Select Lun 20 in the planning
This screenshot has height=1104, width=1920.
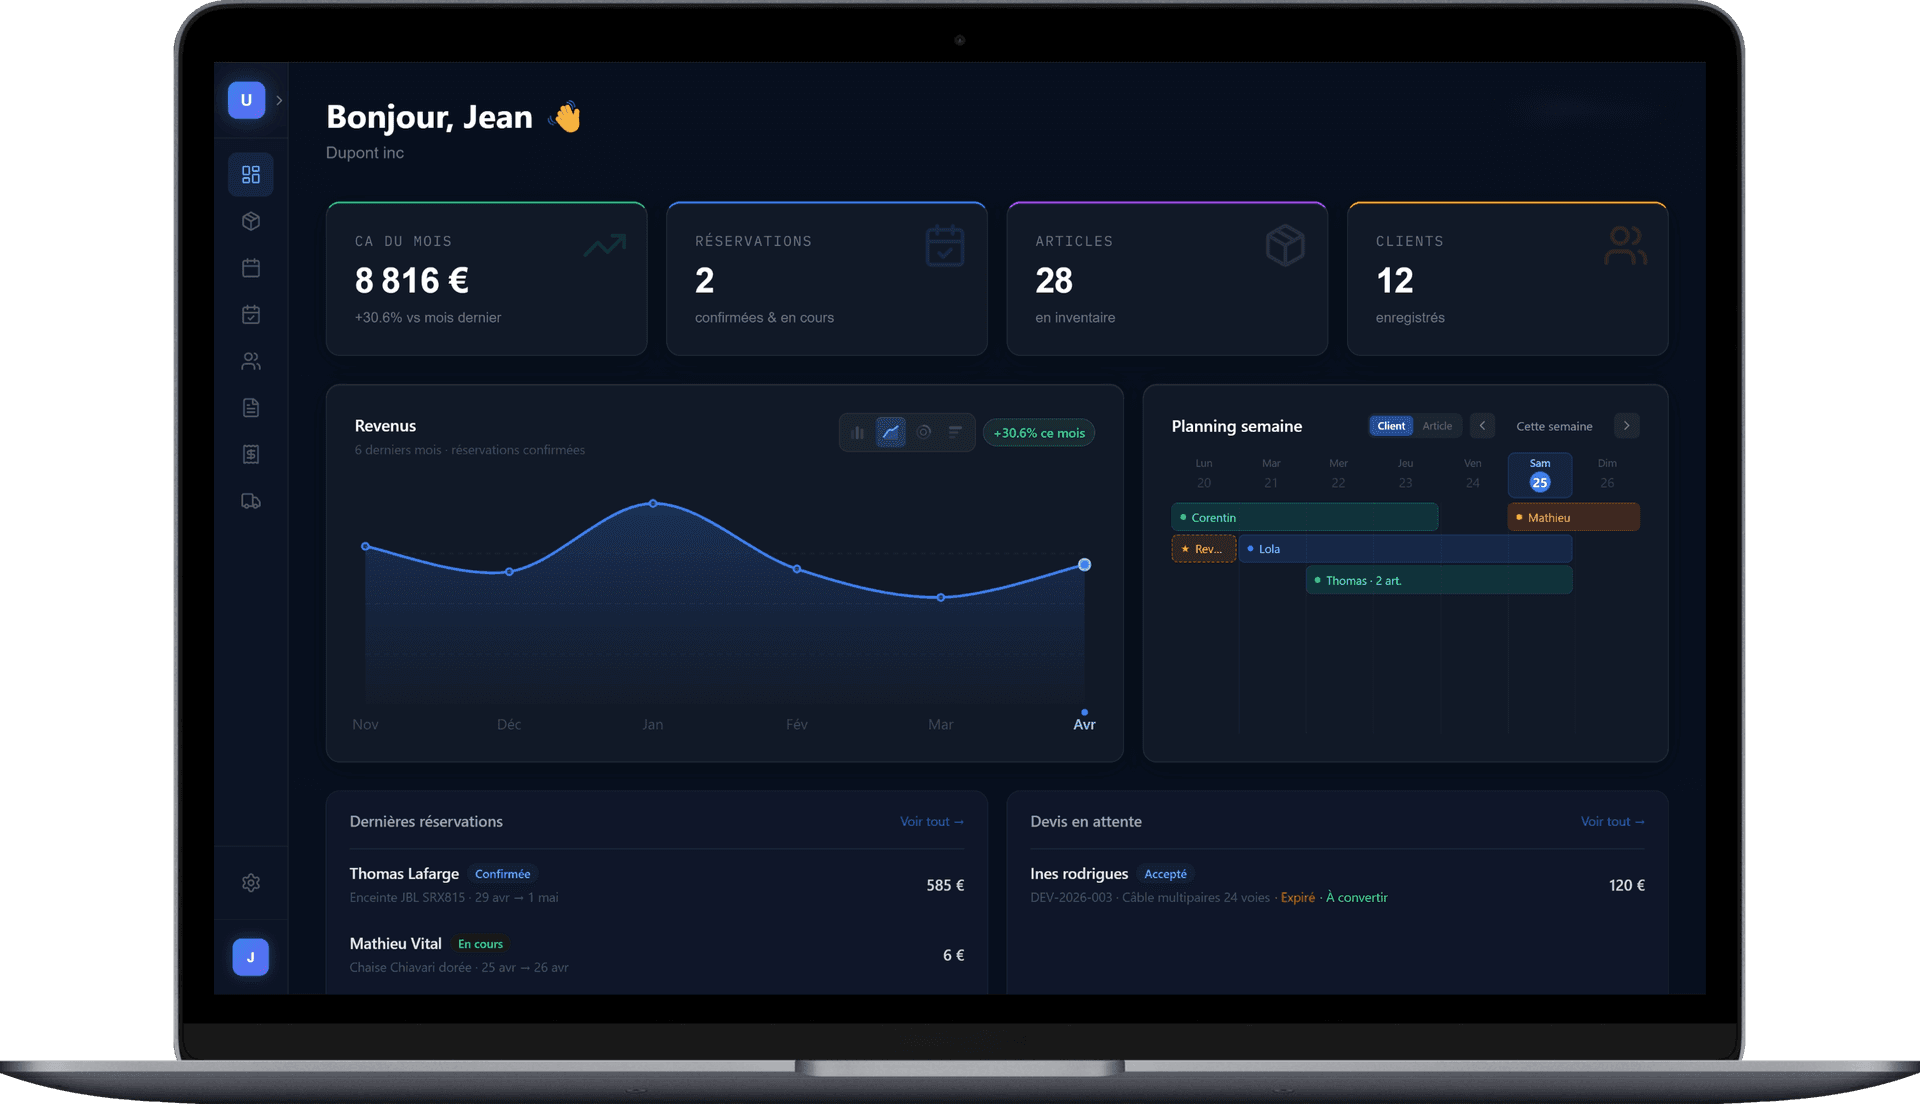pyautogui.click(x=1204, y=474)
